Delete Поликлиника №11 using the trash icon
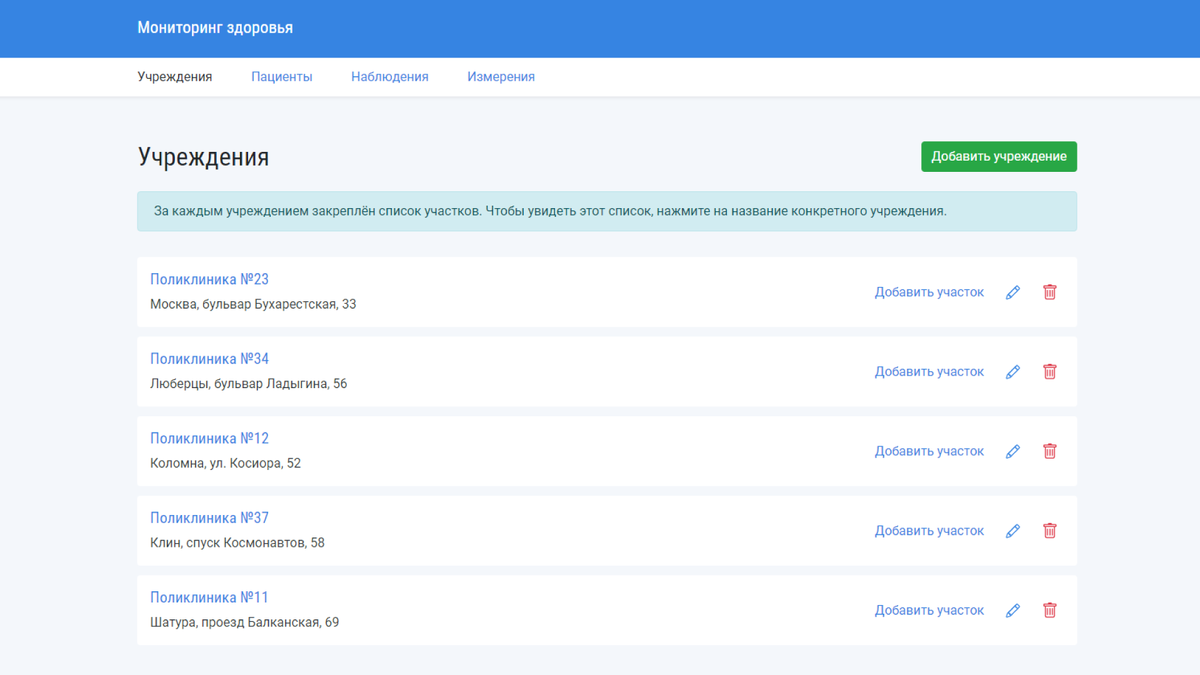The image size is (1200, 675). [1050, 610]
